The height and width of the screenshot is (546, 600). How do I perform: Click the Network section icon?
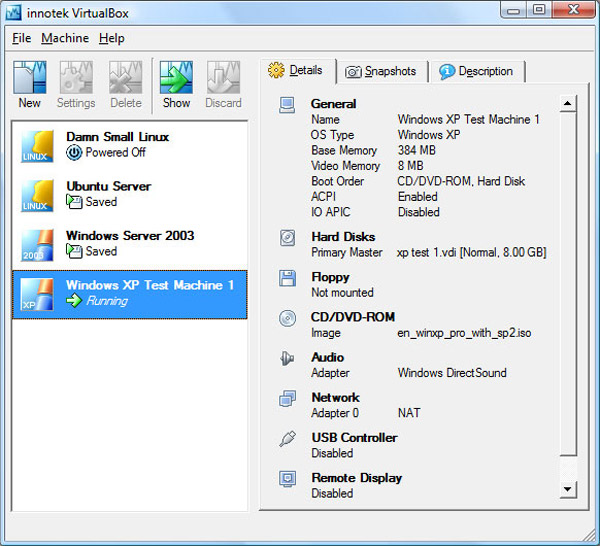click(287, 399)
